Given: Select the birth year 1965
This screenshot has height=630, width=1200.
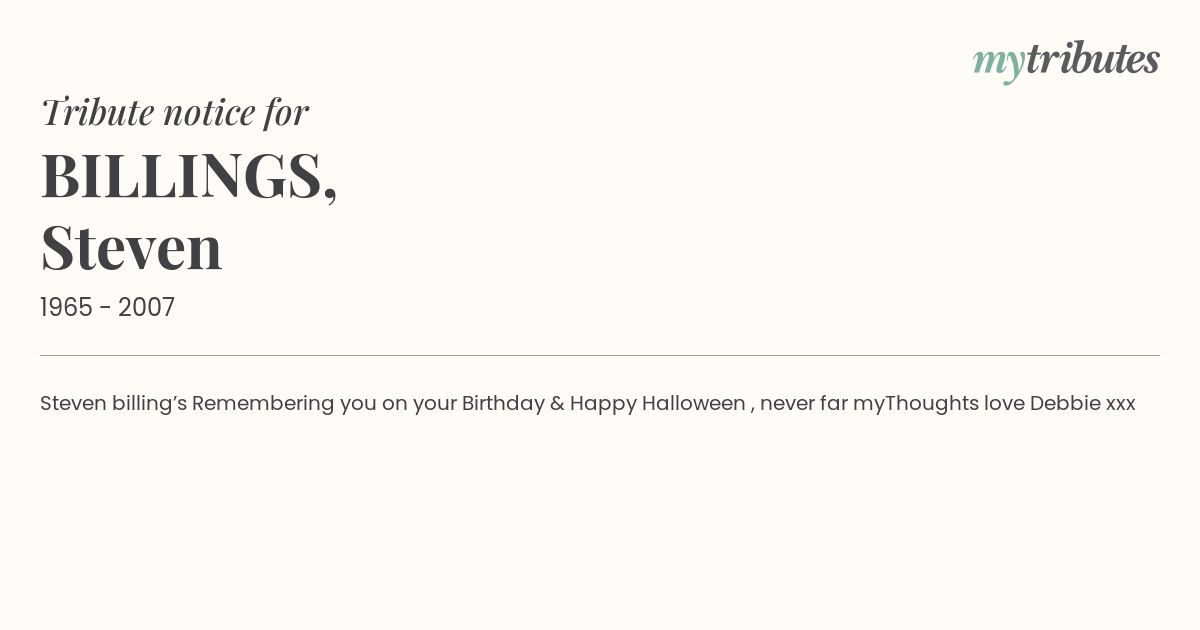Looking at the screenshot, I should pyautogui.click(x=67, y=308).
